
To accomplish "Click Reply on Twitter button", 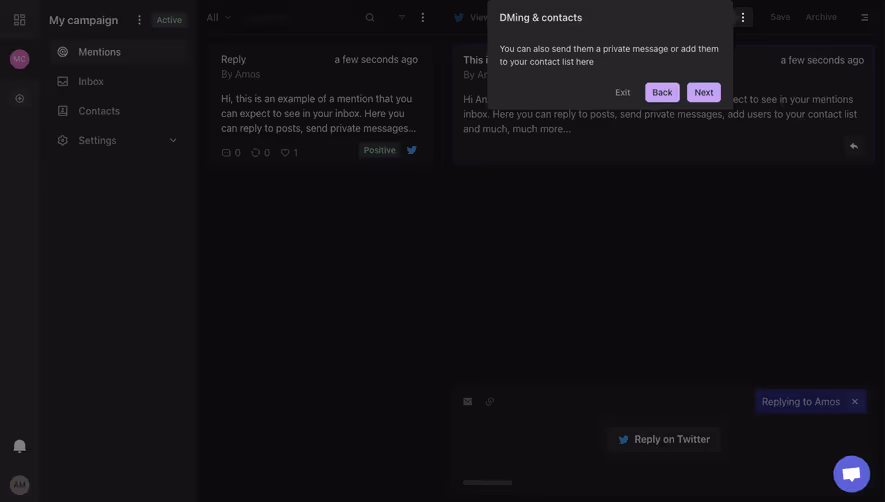I will coord(664,439).
